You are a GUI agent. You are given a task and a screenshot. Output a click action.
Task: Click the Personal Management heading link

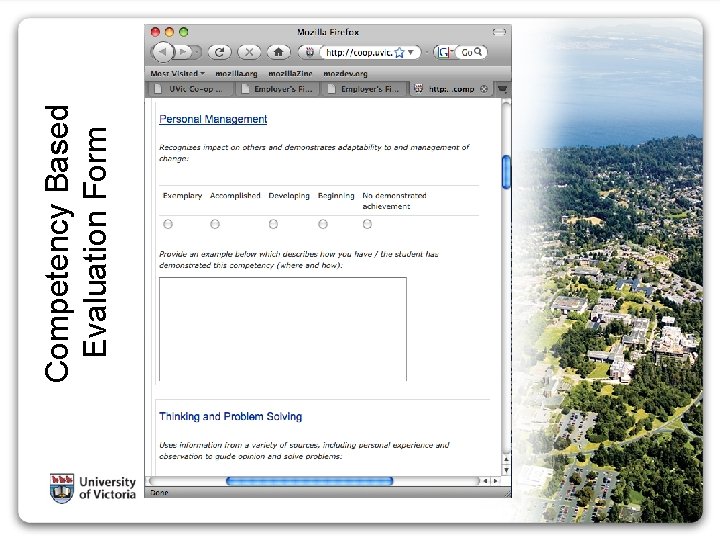pos(213,119)
